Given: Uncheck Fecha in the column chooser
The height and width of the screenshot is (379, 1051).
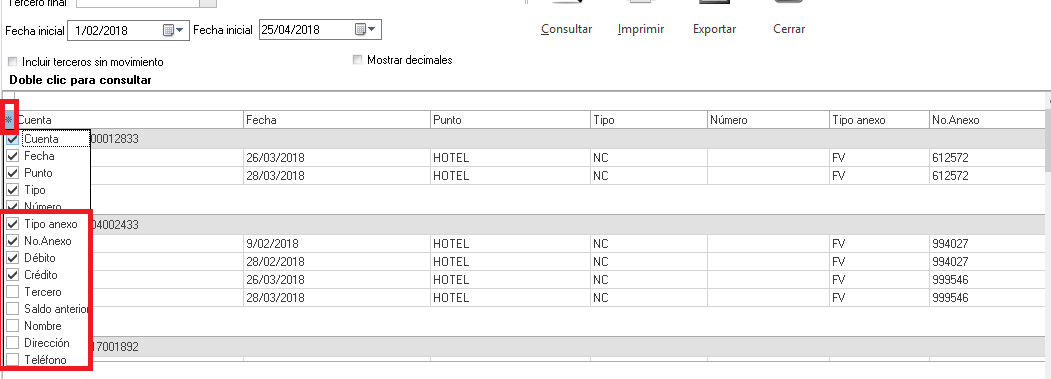Looking at the screenshot, I should 12,156.
